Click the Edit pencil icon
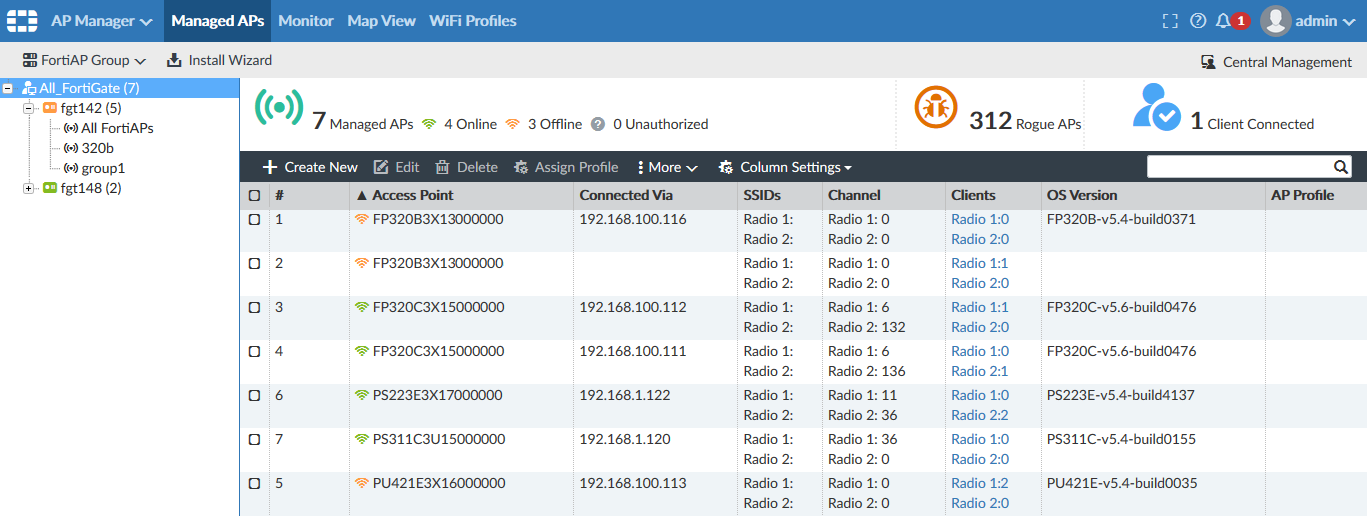The width and height of the screenshot is (1367, 516). [381, 167]
